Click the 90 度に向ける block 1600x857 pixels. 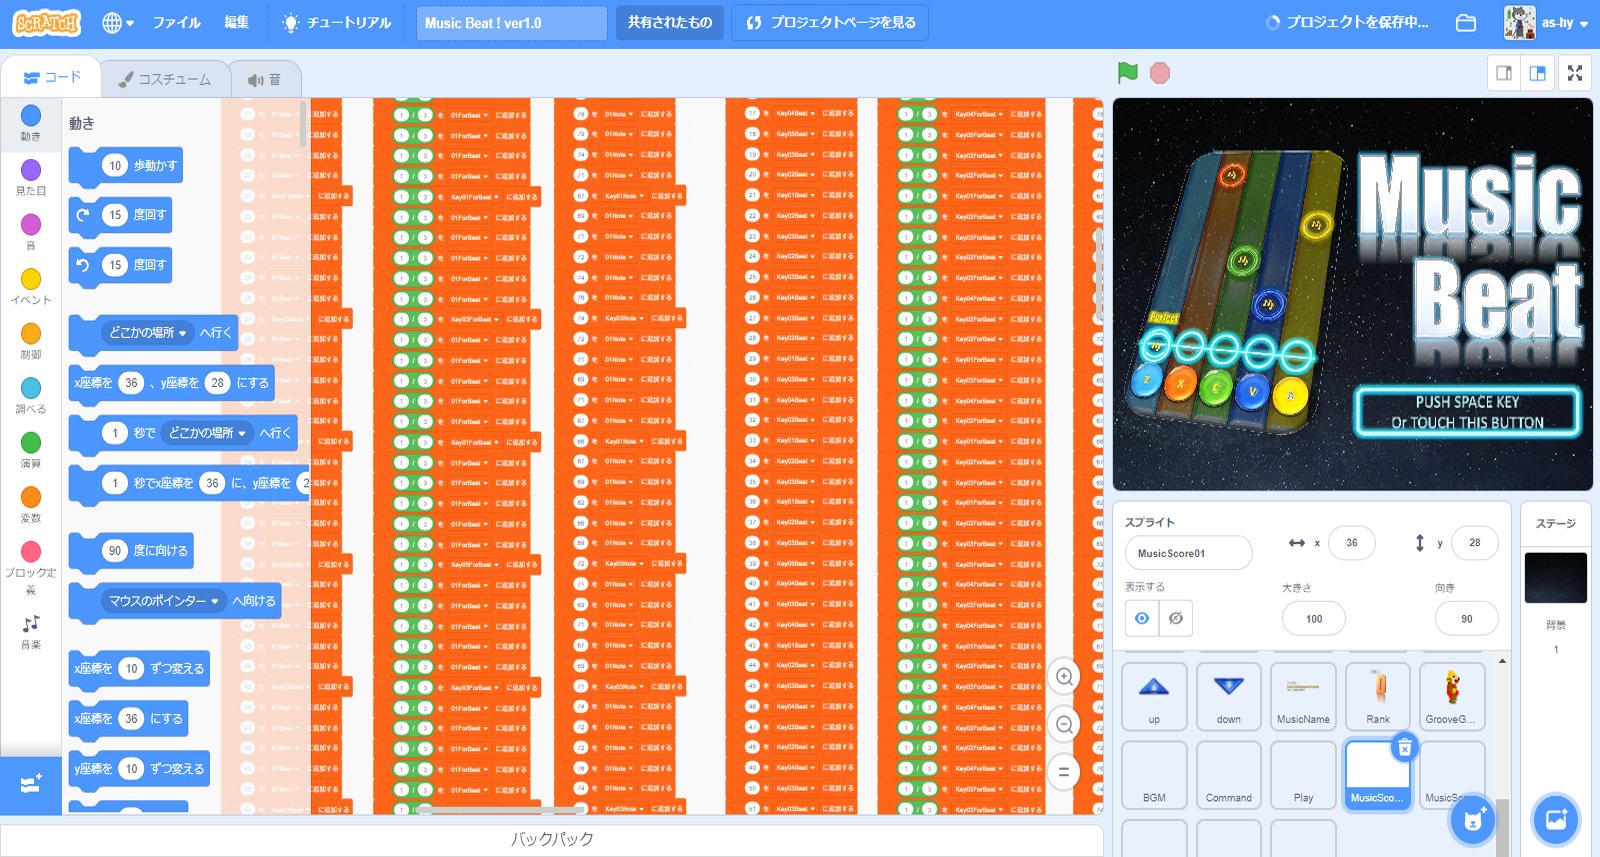coord(132,551)
